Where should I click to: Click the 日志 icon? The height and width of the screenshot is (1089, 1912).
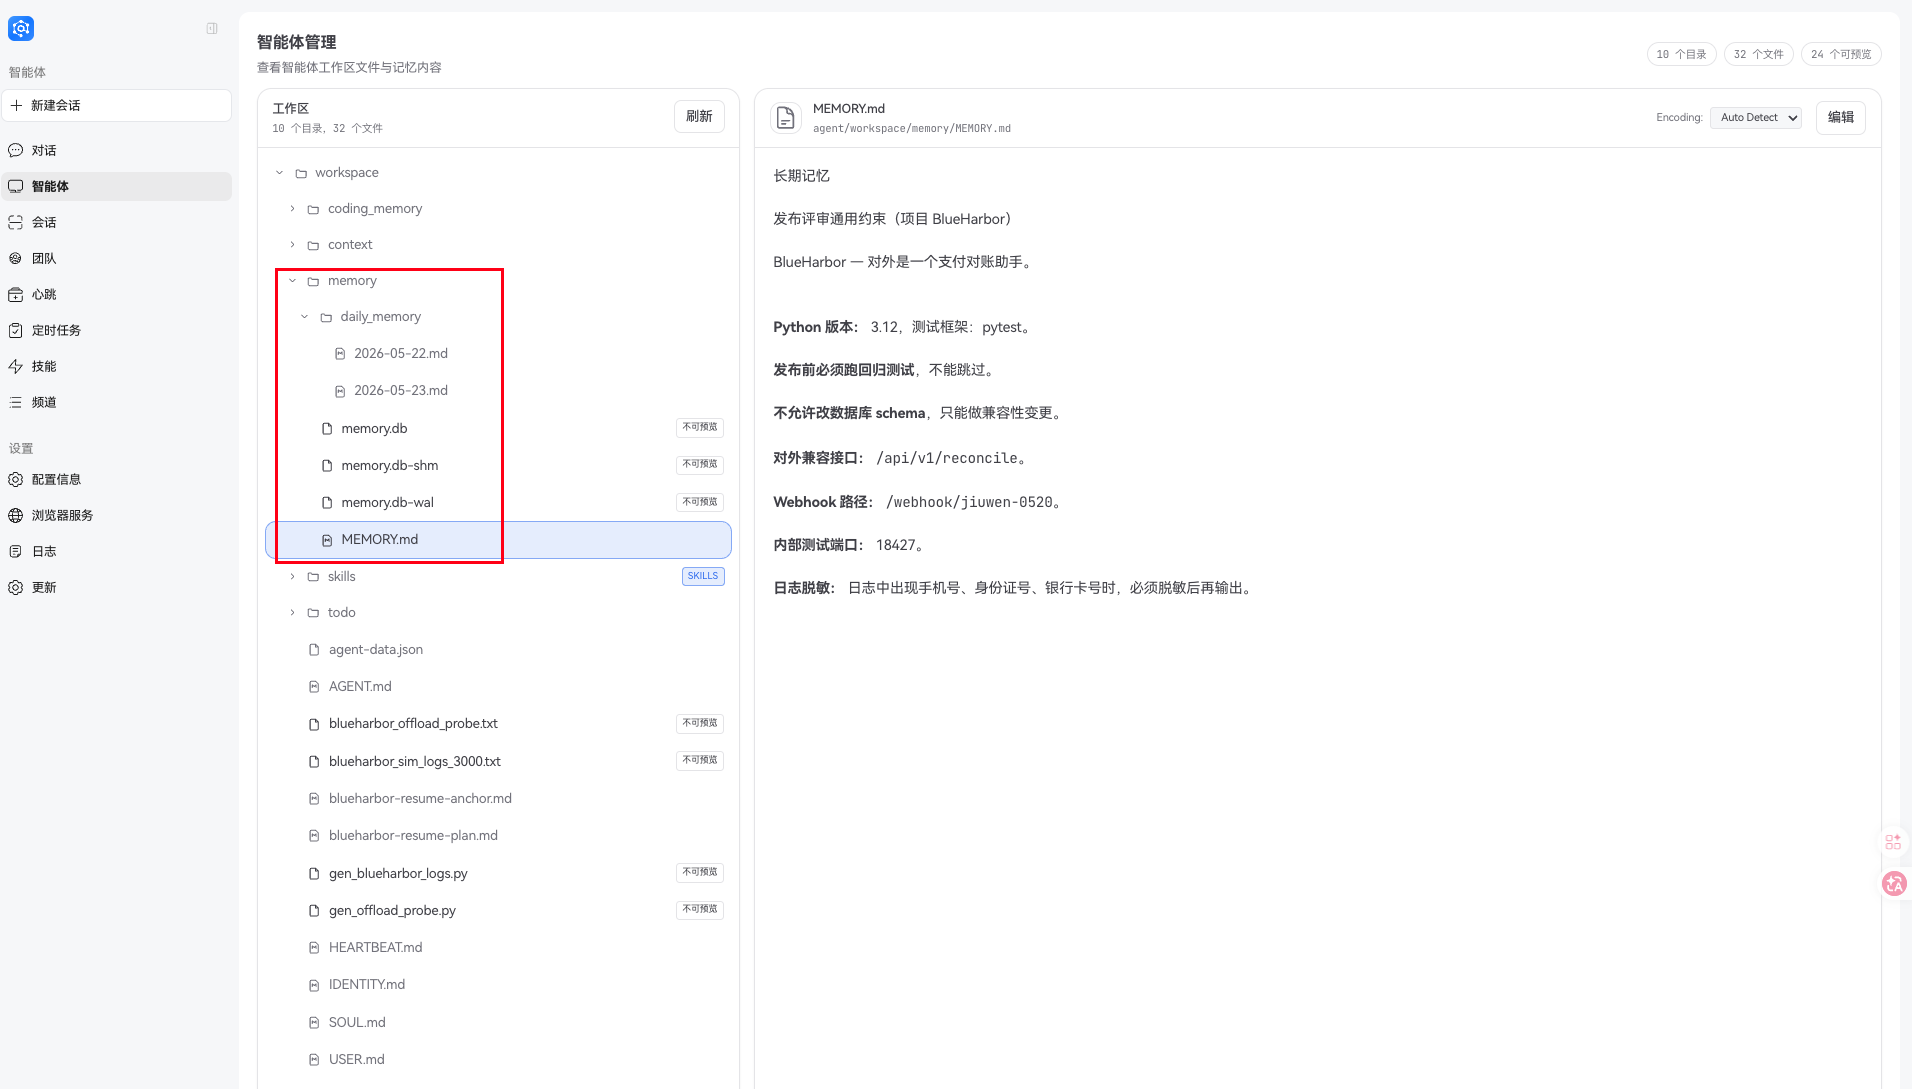tap(16, 551)
